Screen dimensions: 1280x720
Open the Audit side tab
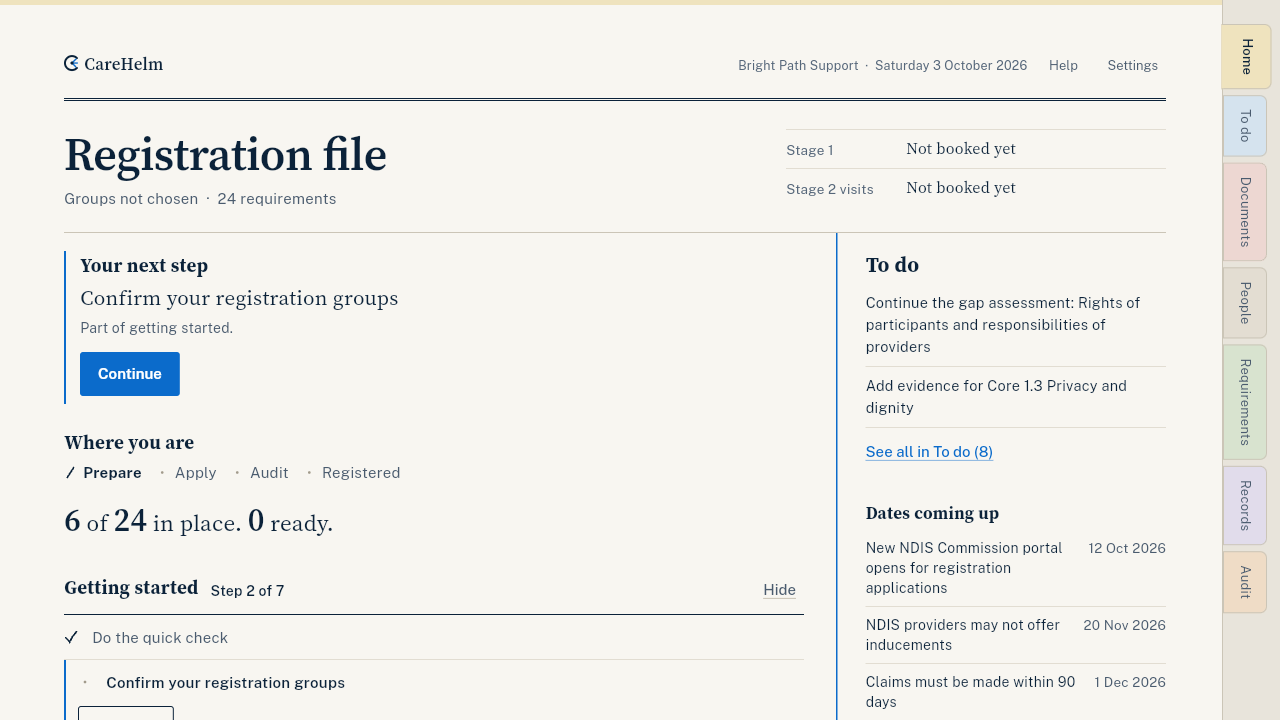pyautogui.click(x=1245, y=582)
